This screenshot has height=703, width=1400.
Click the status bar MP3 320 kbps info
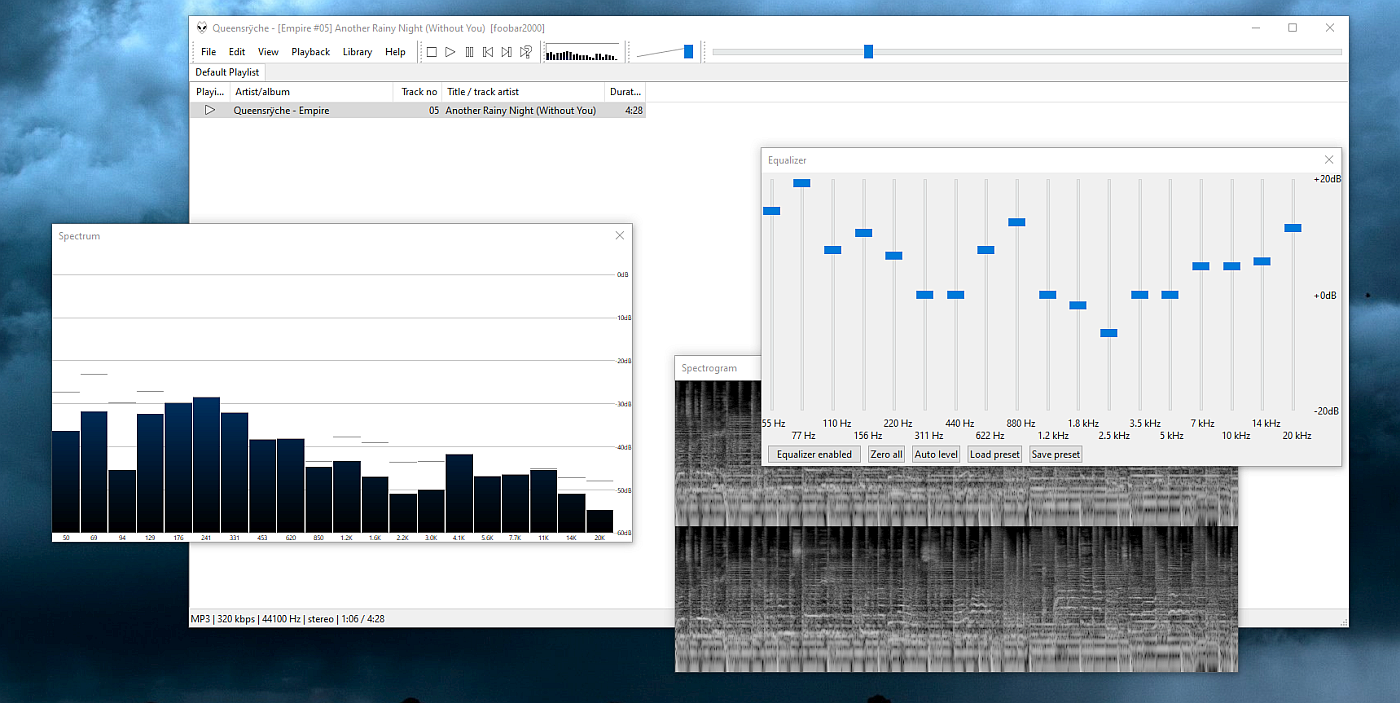[288, 619]
